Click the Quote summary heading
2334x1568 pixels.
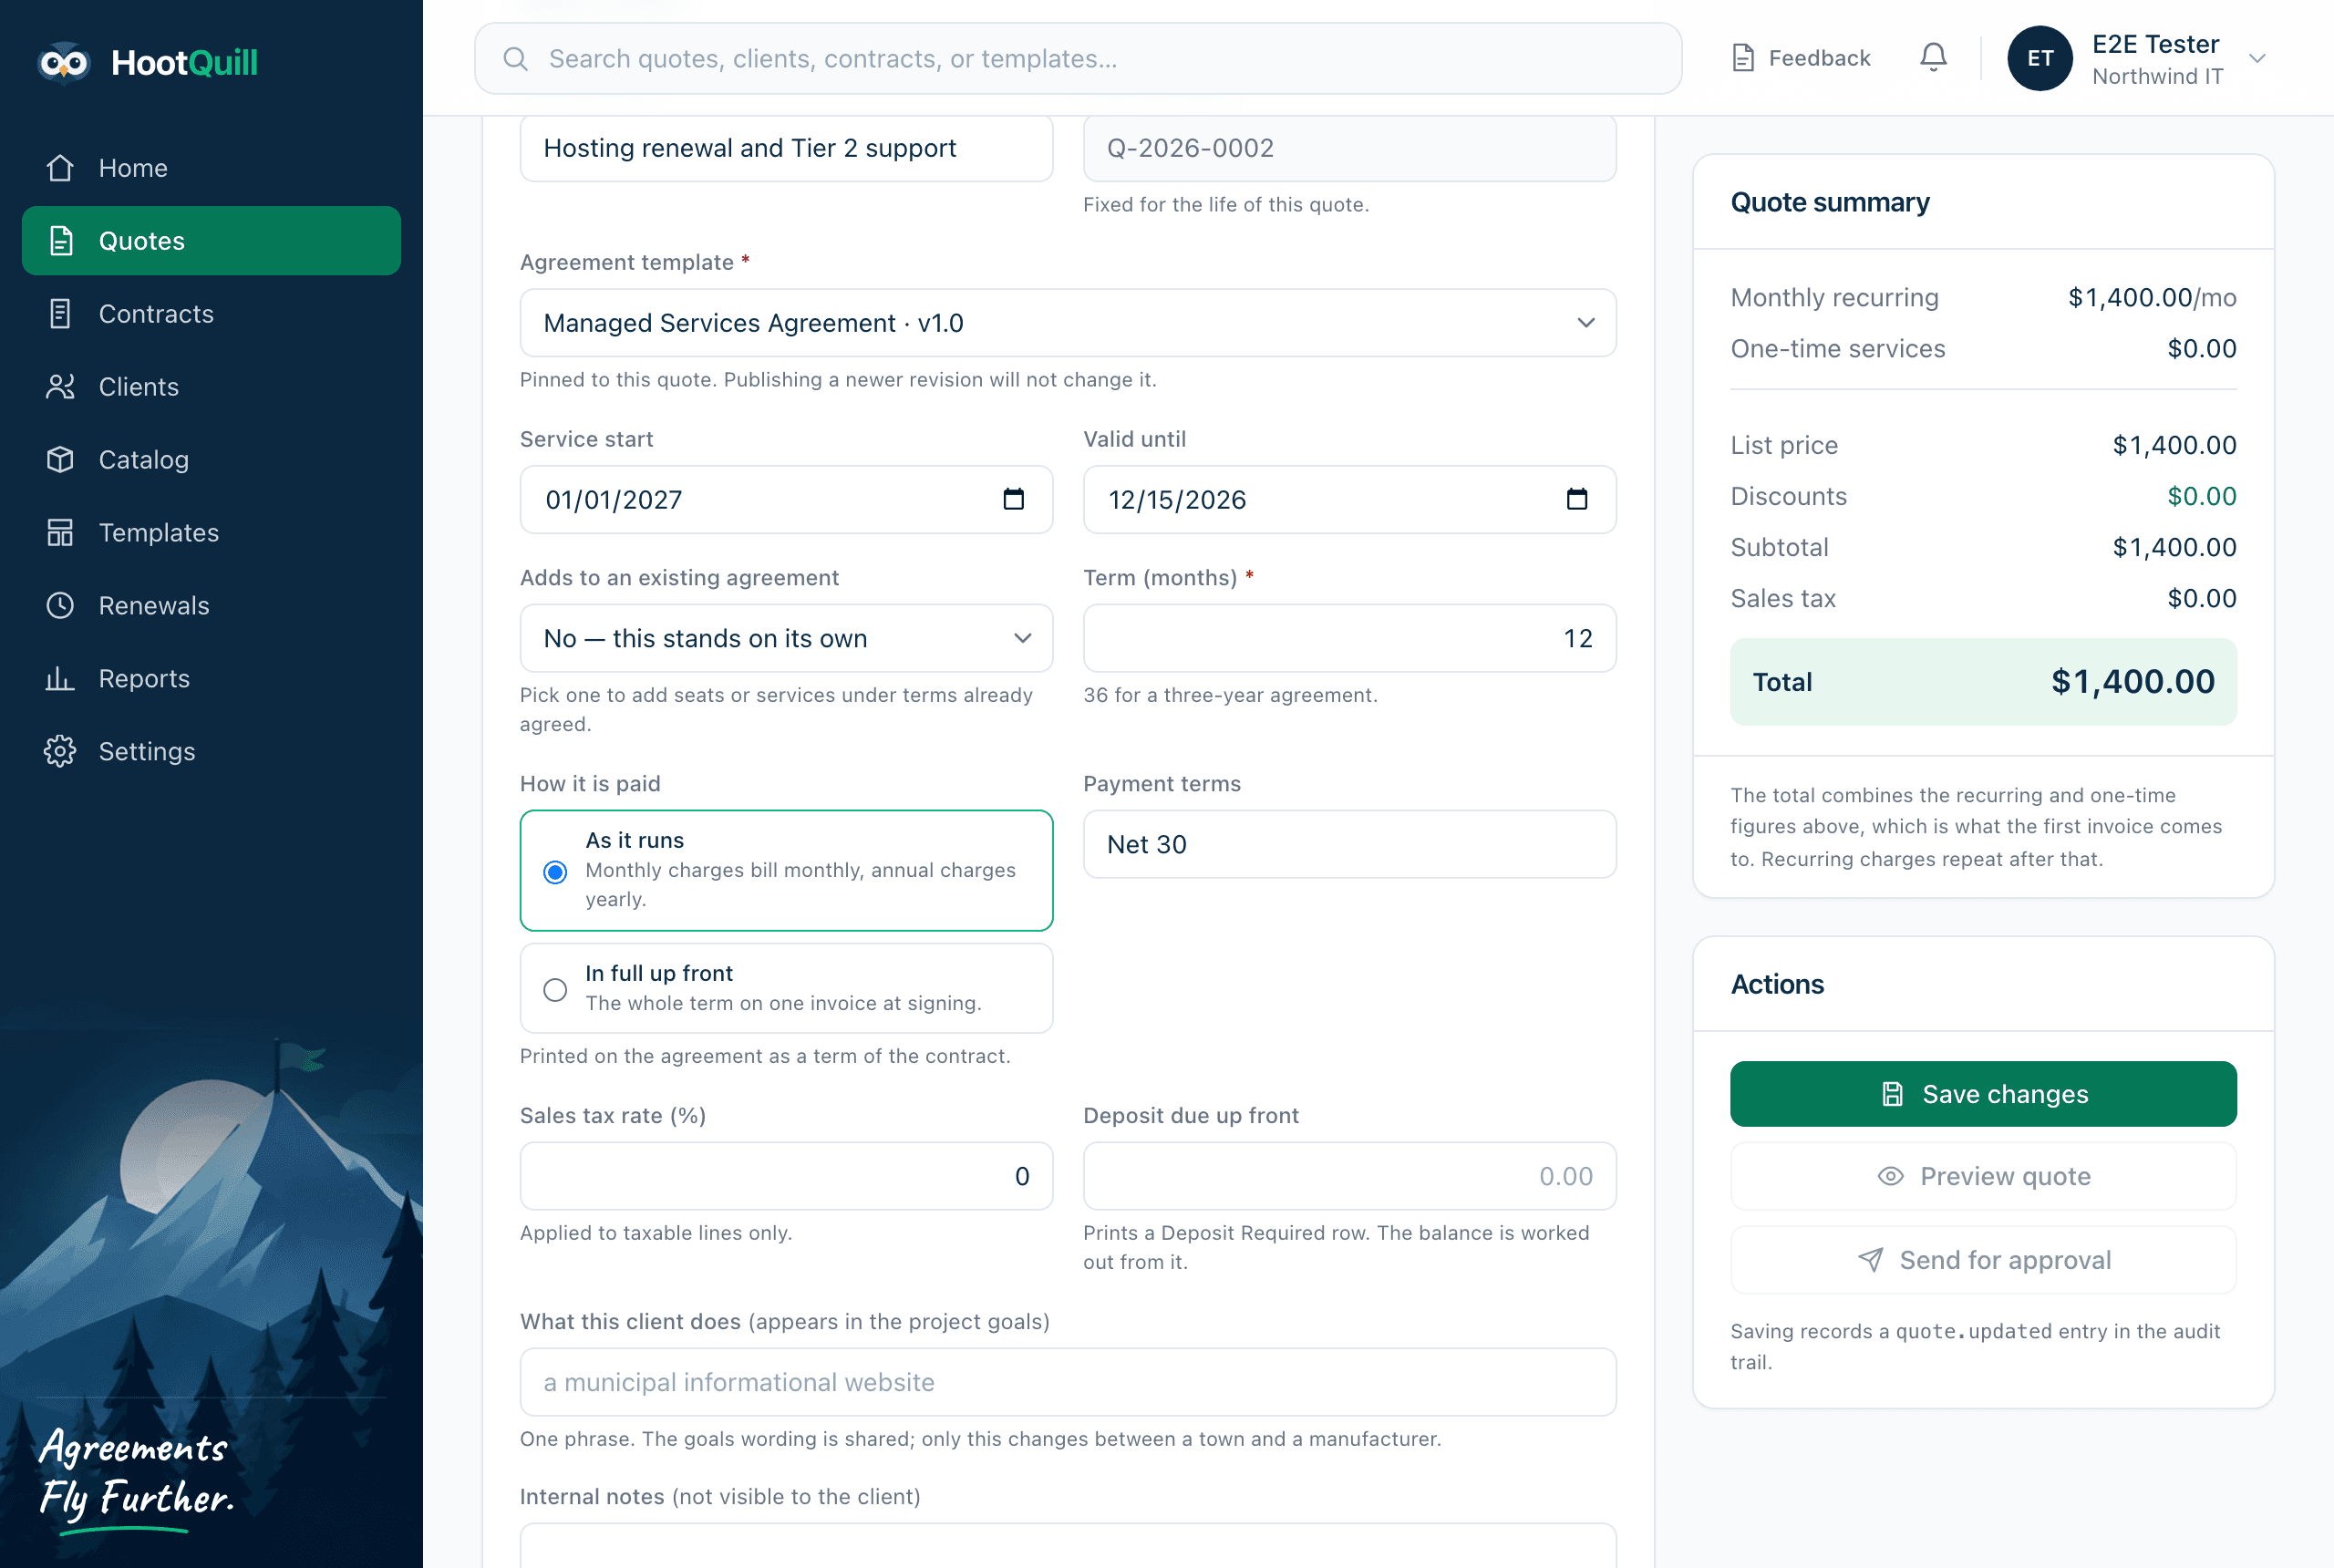[x=1829, y=203]
